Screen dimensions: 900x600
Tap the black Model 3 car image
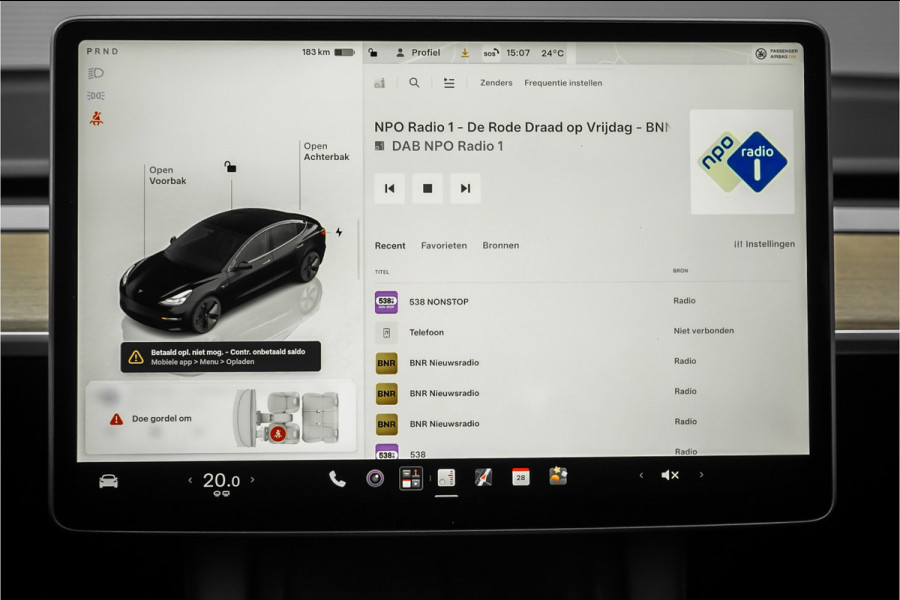[x=223, y=270]
